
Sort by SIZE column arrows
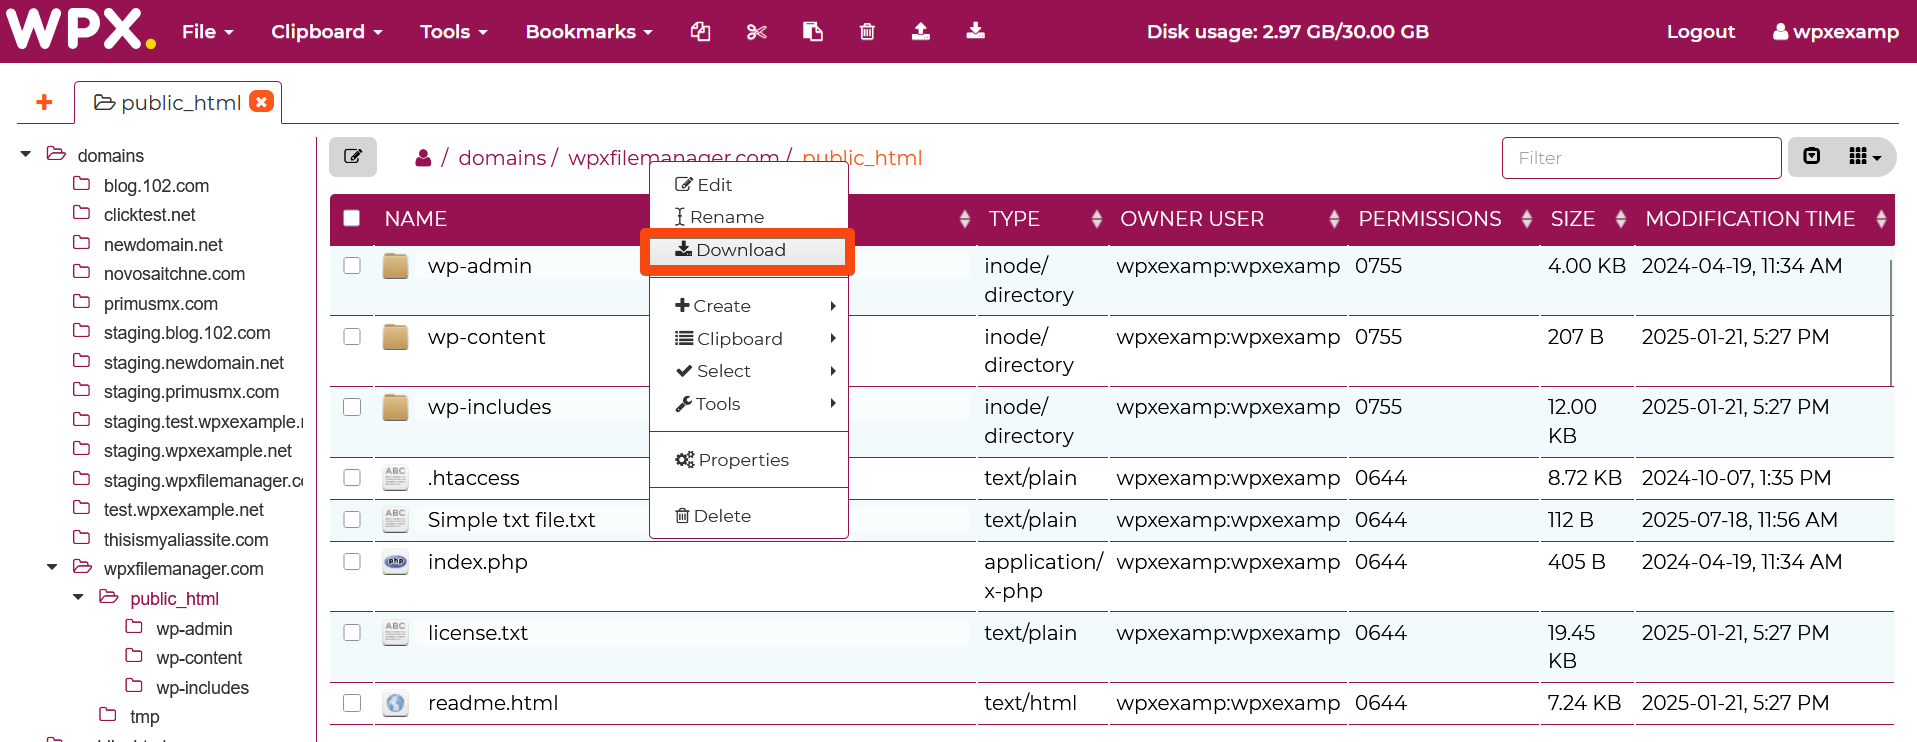(x=1620, y=219)
